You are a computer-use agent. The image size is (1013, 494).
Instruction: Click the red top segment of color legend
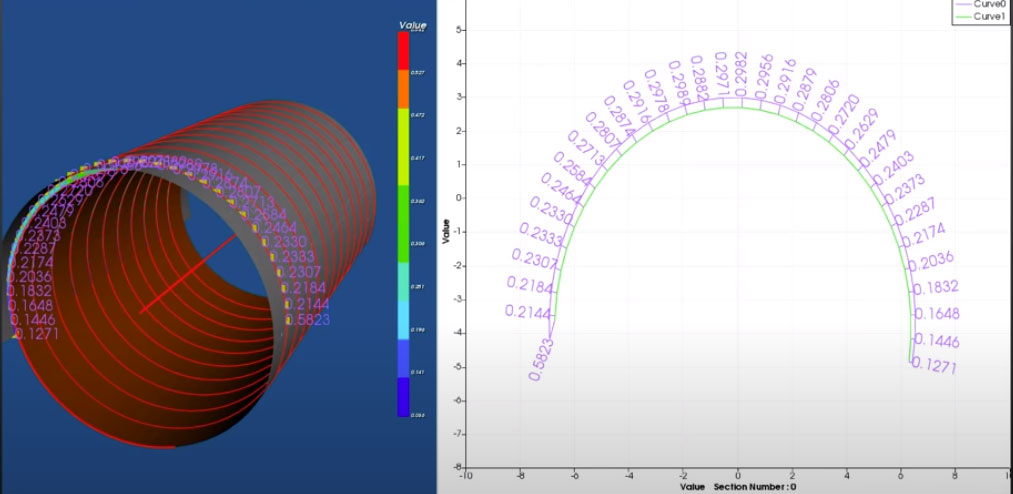coord(404,50)
